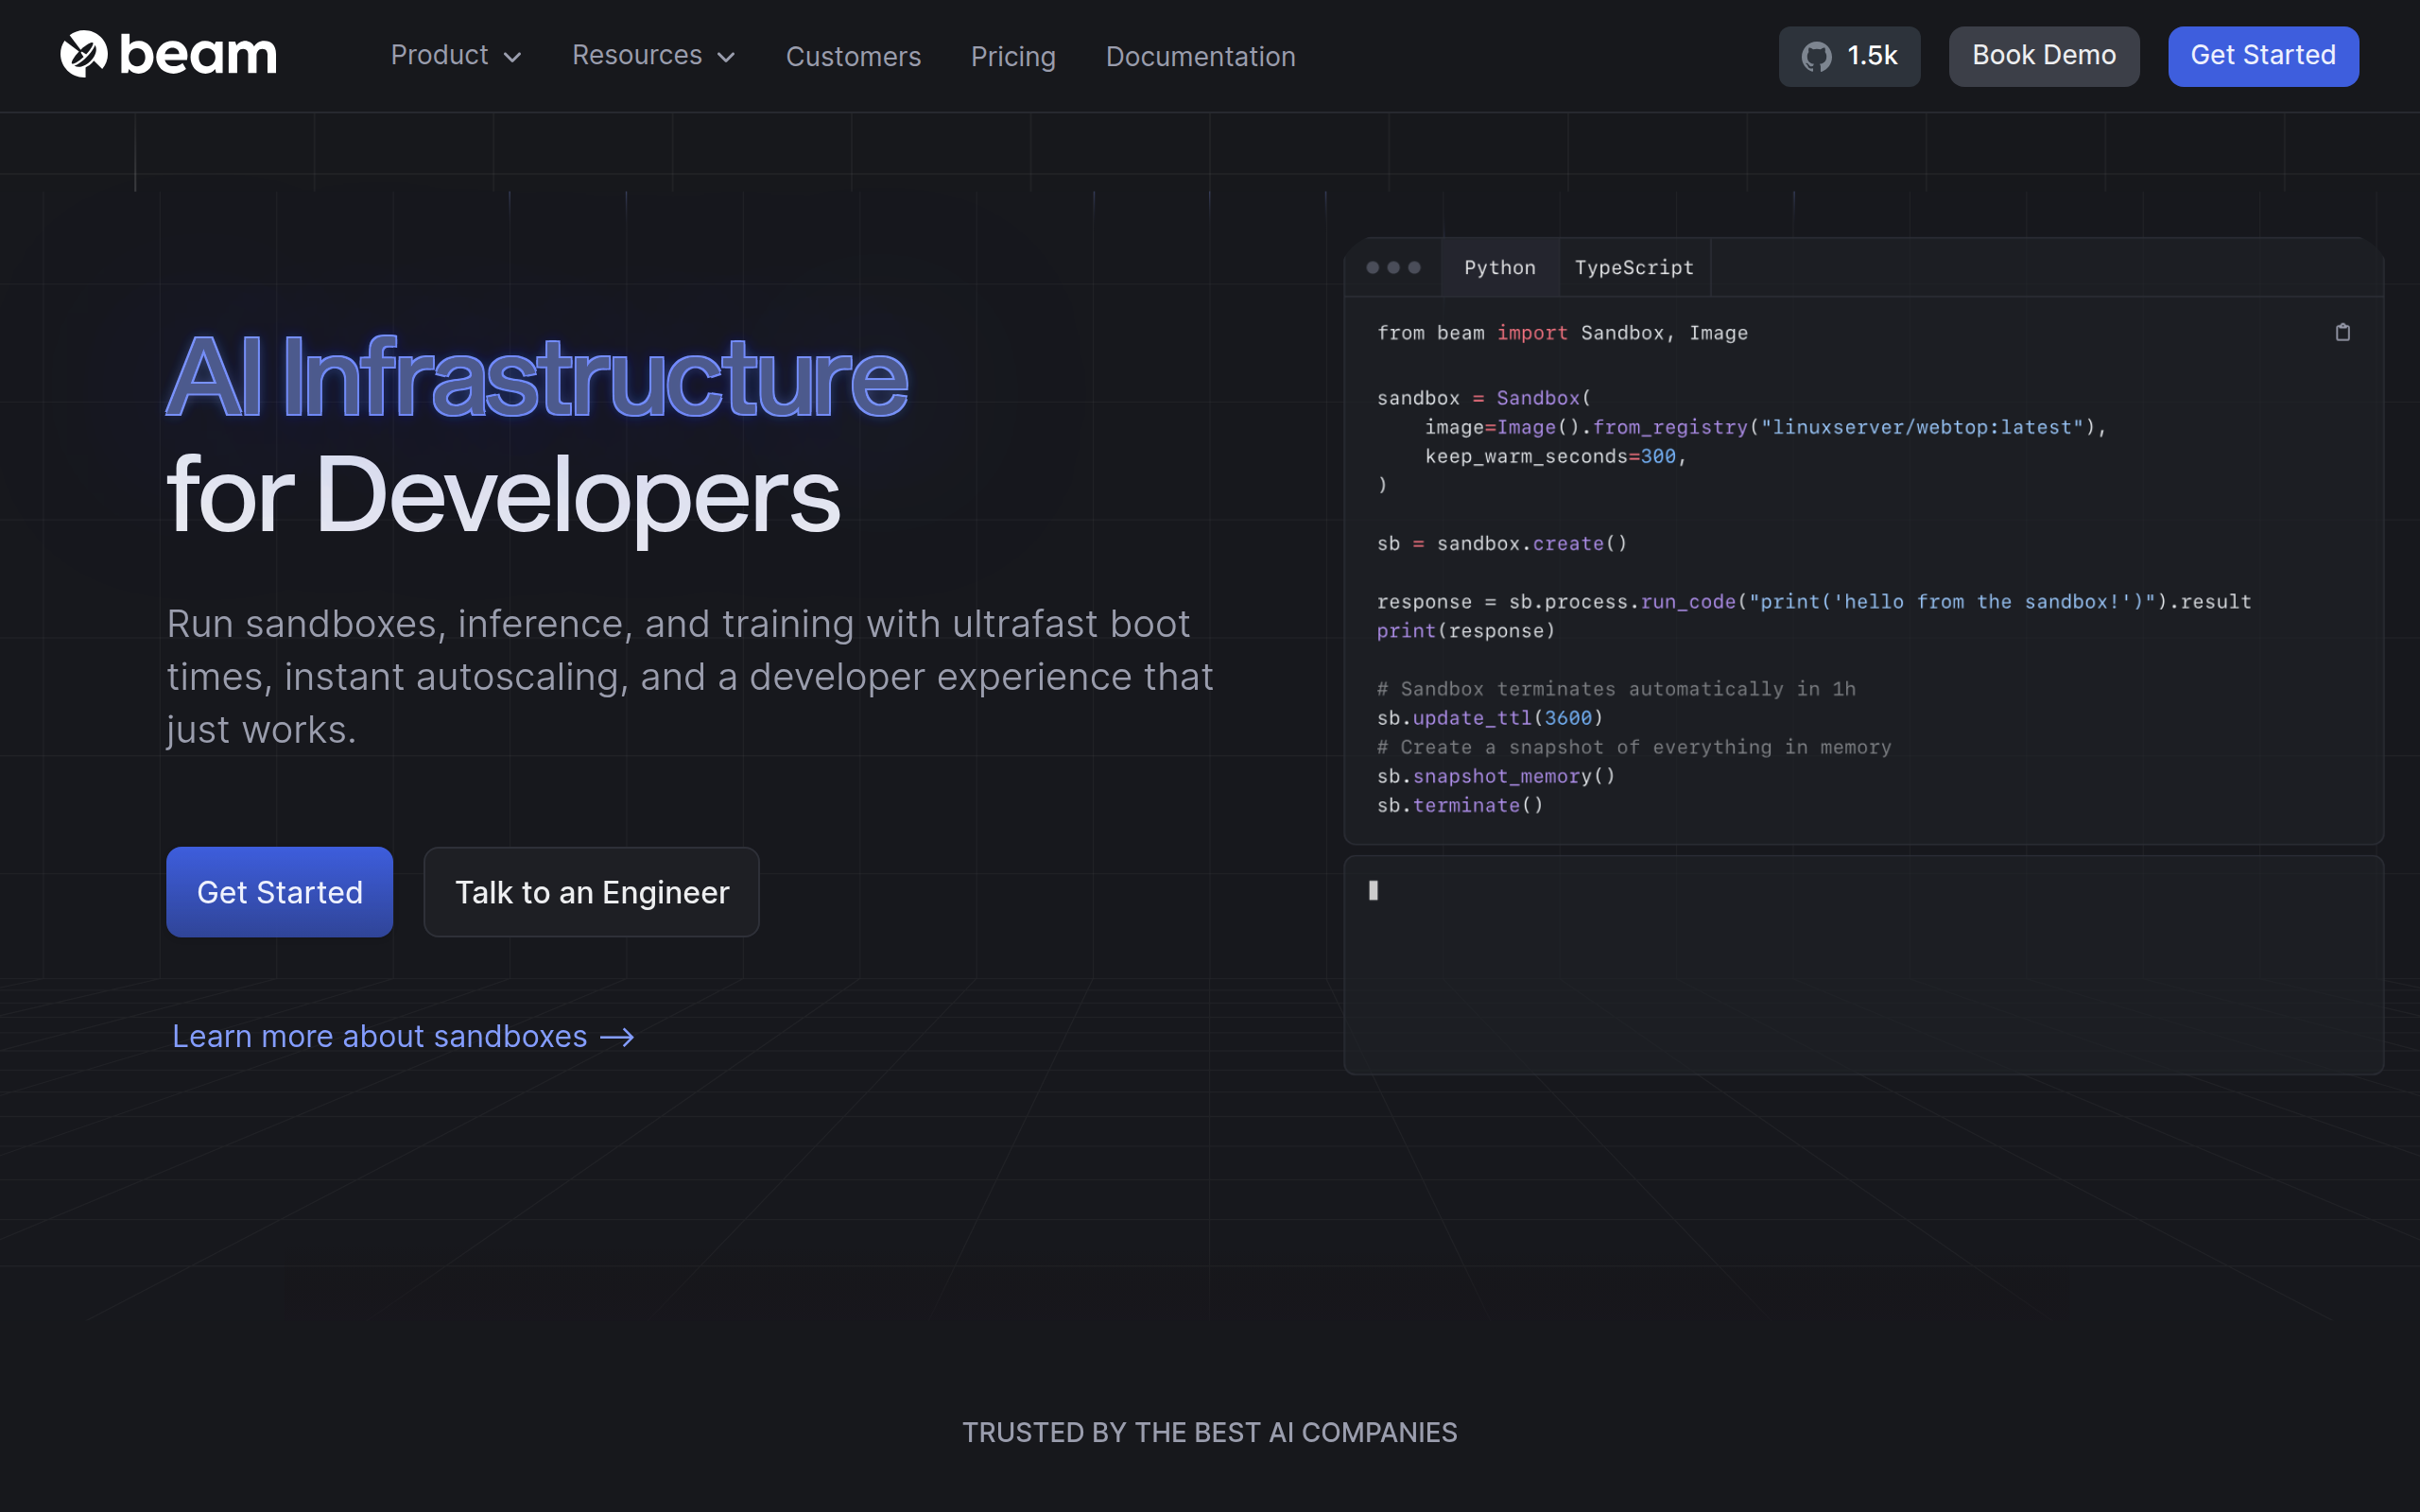Screen dimensions: 2420x1512
Task: Click the traffic light dots on the code window
Action: point(1393,267)
